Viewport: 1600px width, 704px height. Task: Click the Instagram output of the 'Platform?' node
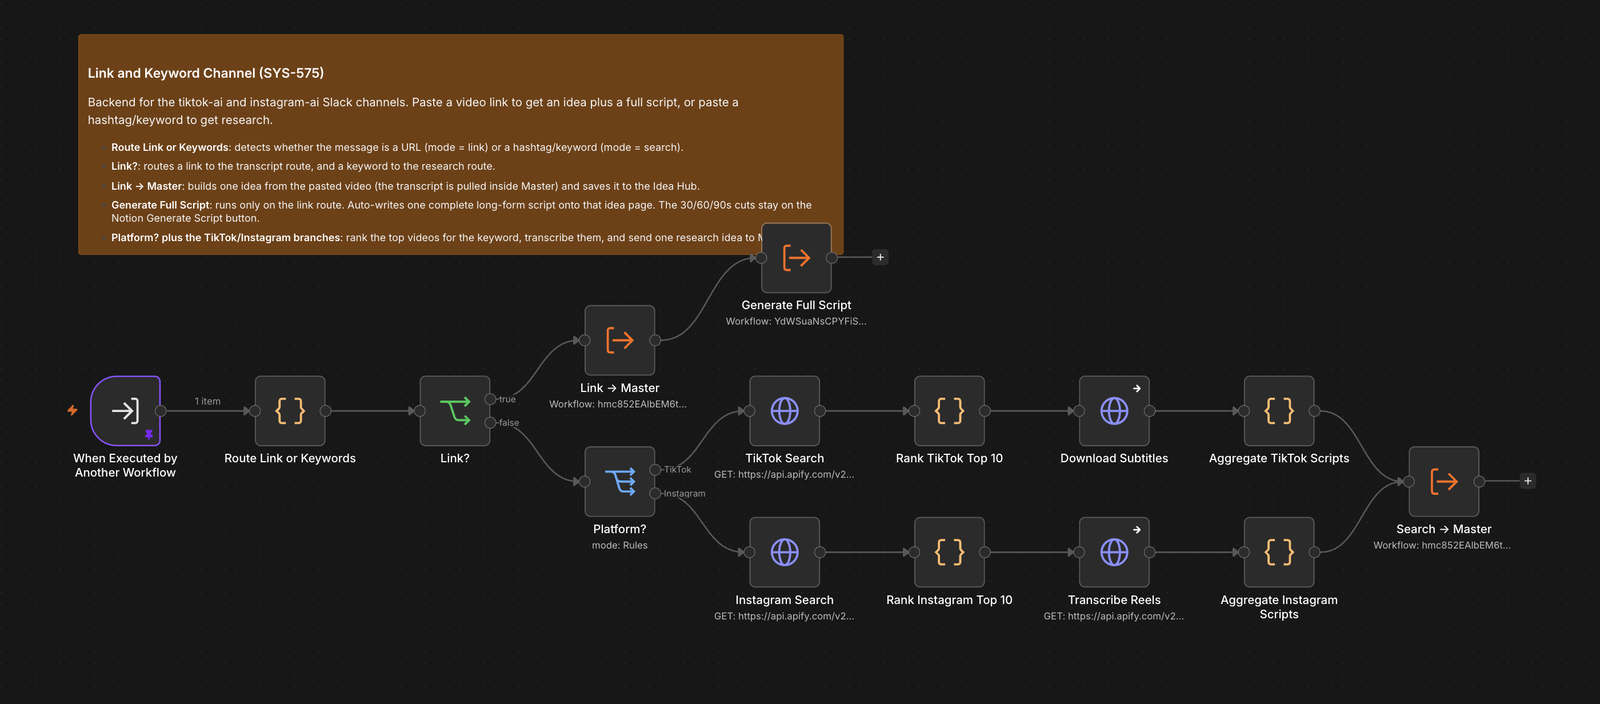pos(656,493)
